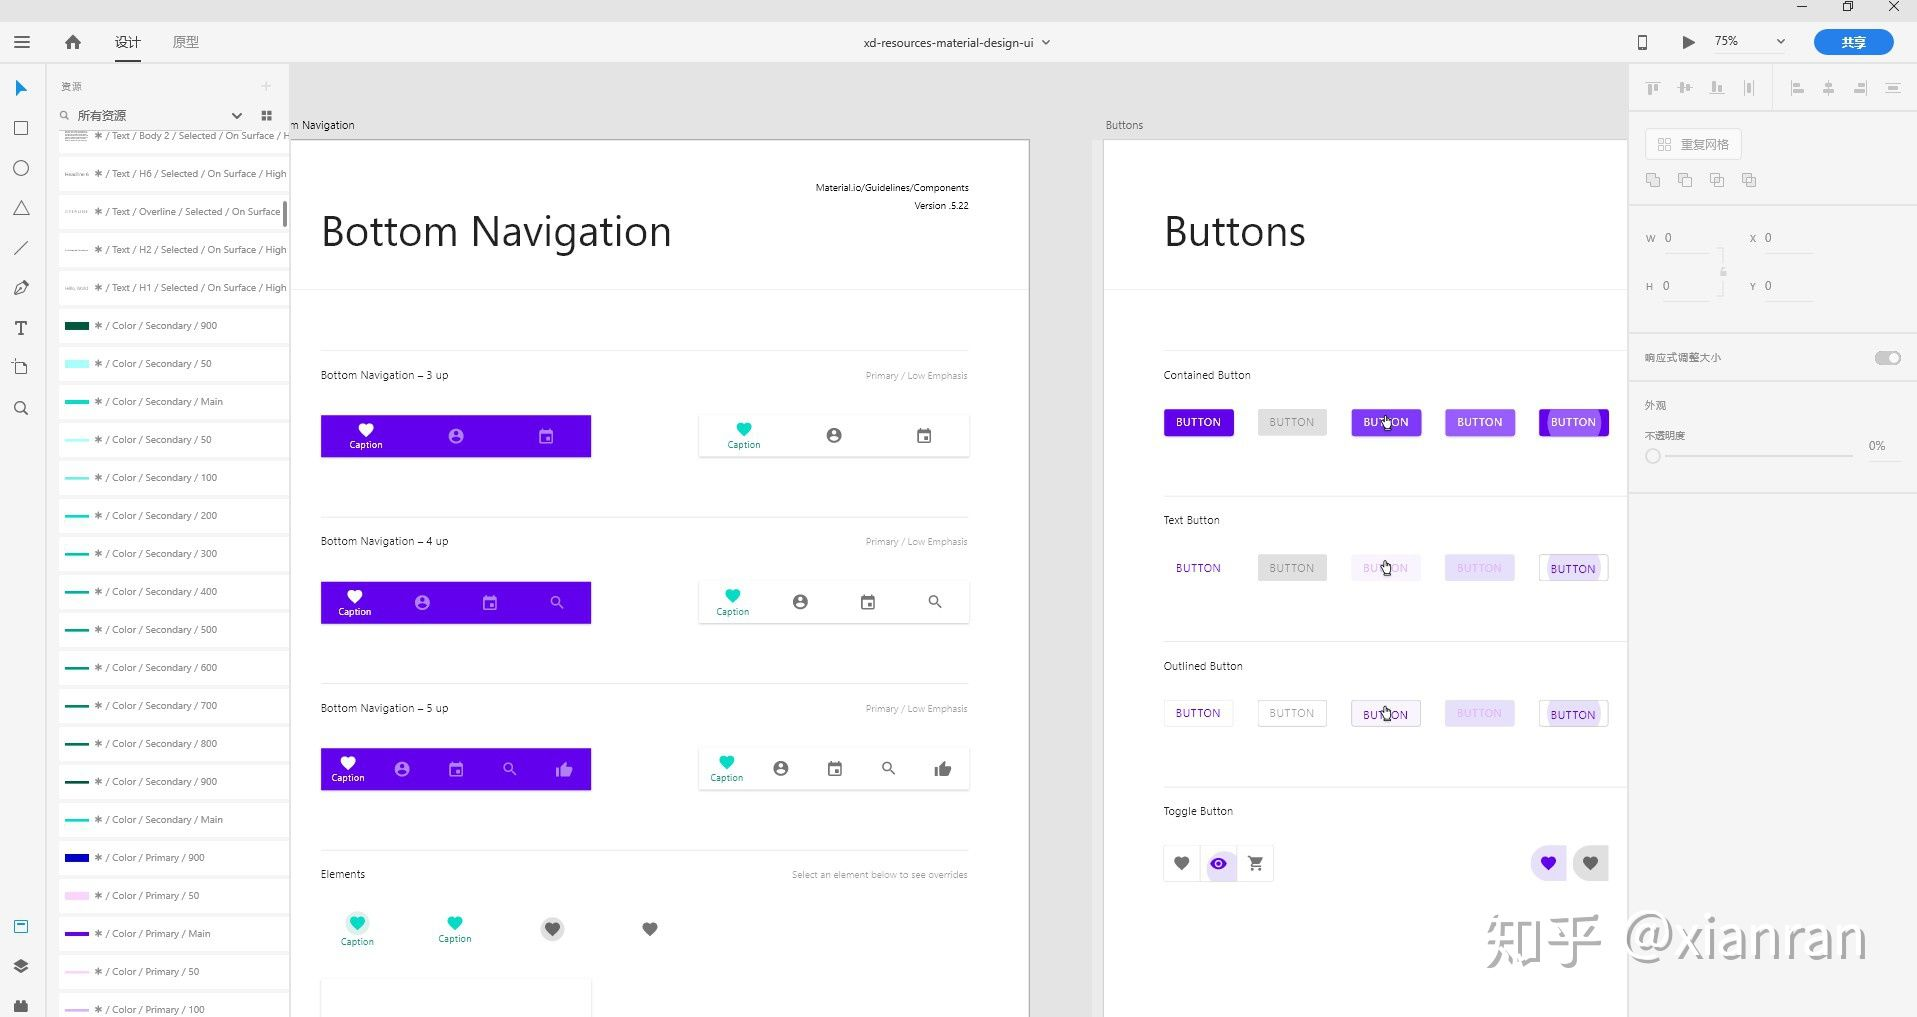Switch assets panel to grid view
This screenshot has height=1017, width=1917.
click(266, 115)
